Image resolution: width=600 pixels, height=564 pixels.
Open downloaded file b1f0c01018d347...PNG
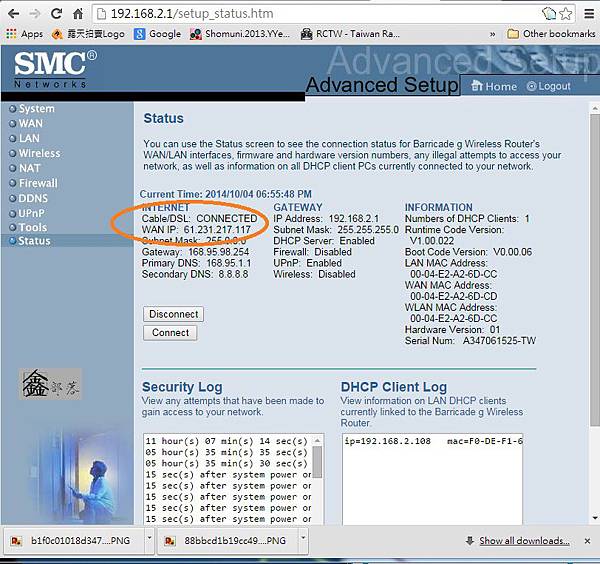coord(73,541)
